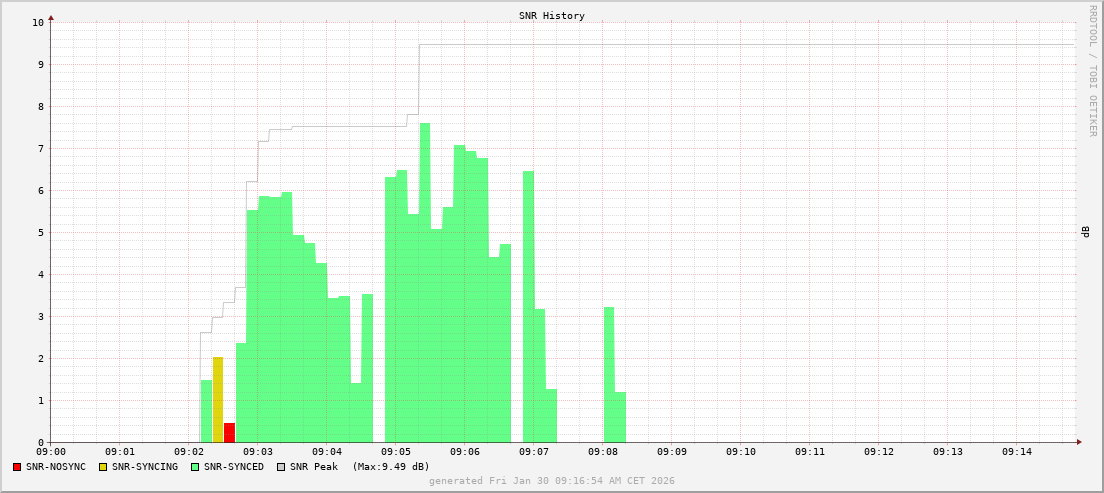Click the yellow syncing bar in the chart
Screen dimensions: 1104x493
click(218, 399)
